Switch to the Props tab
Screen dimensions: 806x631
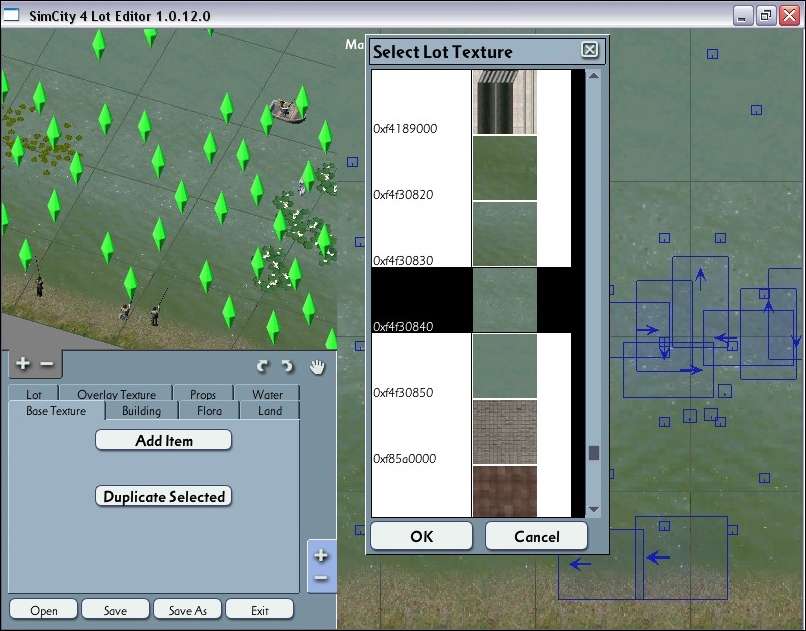click(203, 393)
